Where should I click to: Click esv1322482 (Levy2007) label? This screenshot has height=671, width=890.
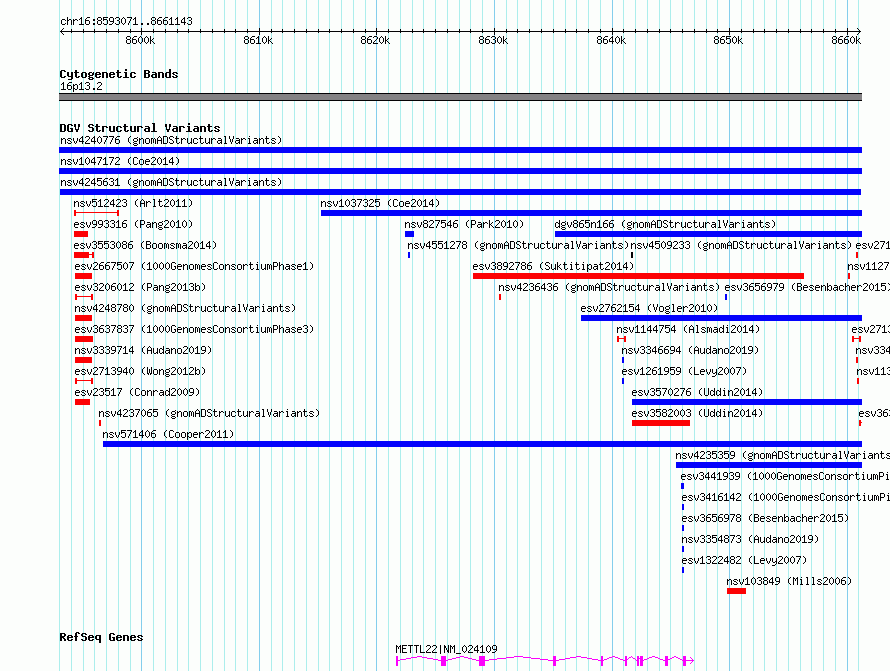(x=744, y=560)
